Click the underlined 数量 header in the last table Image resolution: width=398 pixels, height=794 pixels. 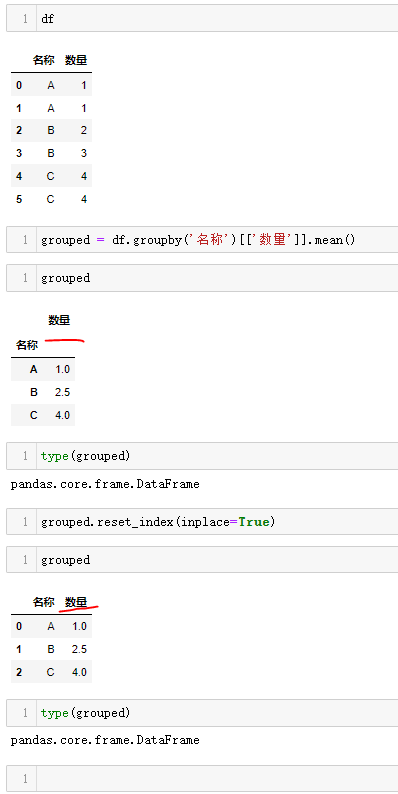click(x=76, y=602)
